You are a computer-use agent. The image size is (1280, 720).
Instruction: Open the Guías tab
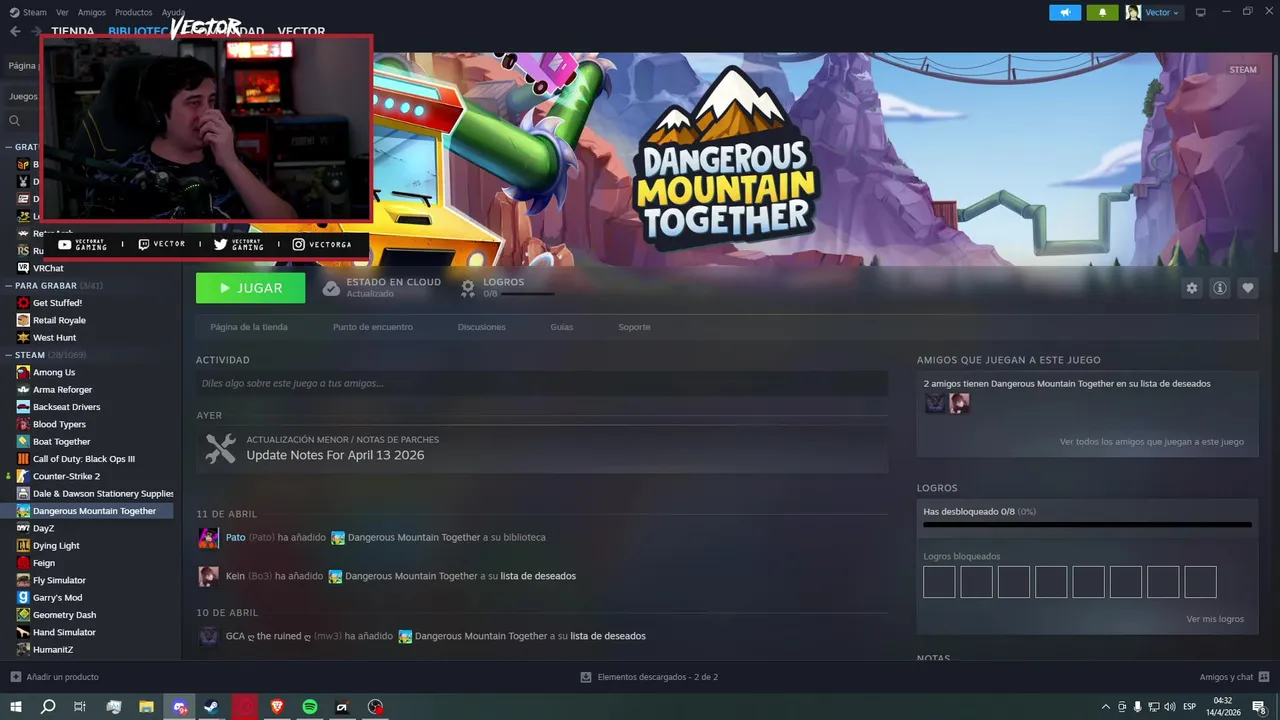coord(561,327)
